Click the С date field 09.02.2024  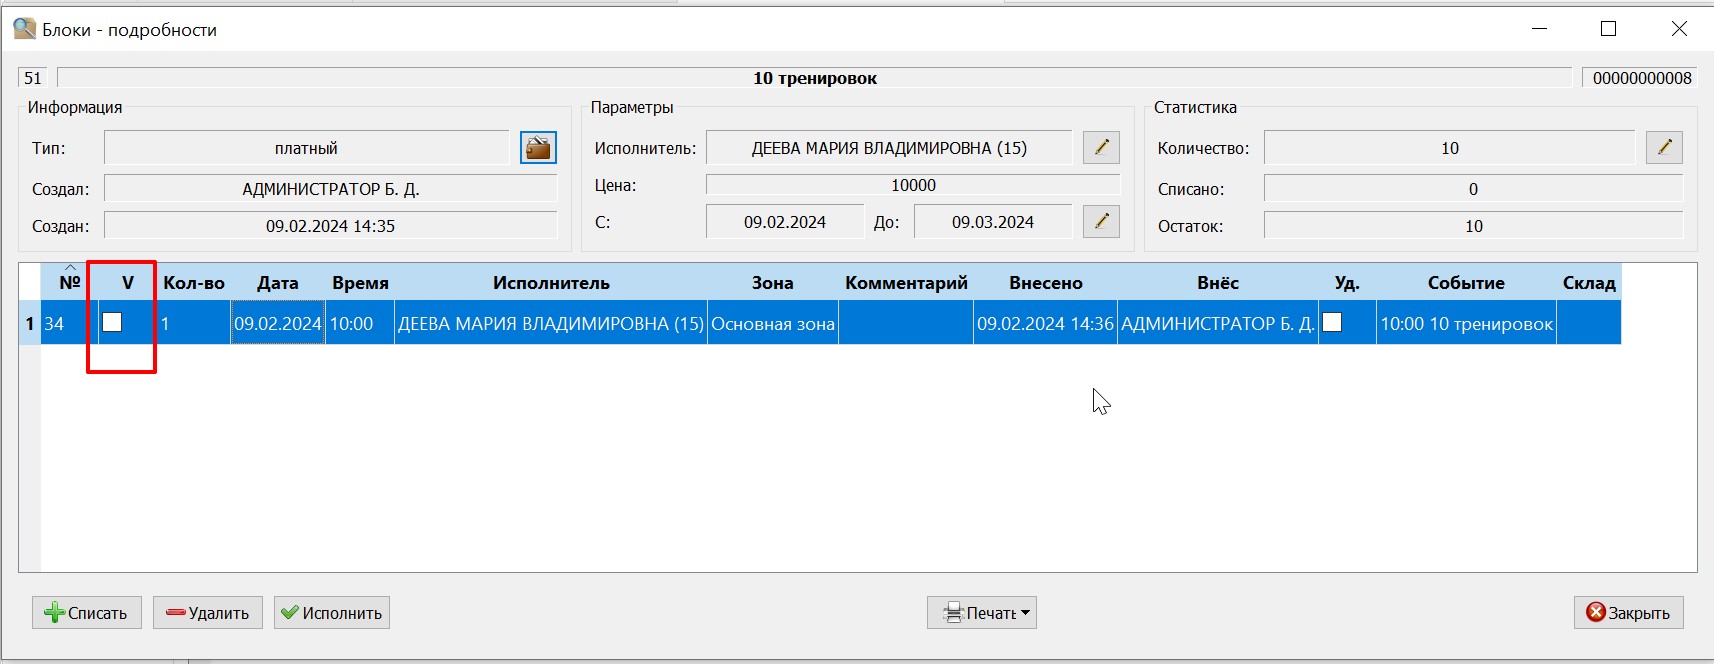click(x=785, y=222)
